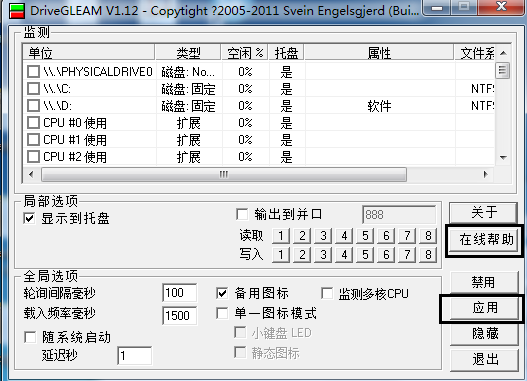This screenshot has height=381, width=527.
Task: Open 在线帮助
Action: (485, 240)
